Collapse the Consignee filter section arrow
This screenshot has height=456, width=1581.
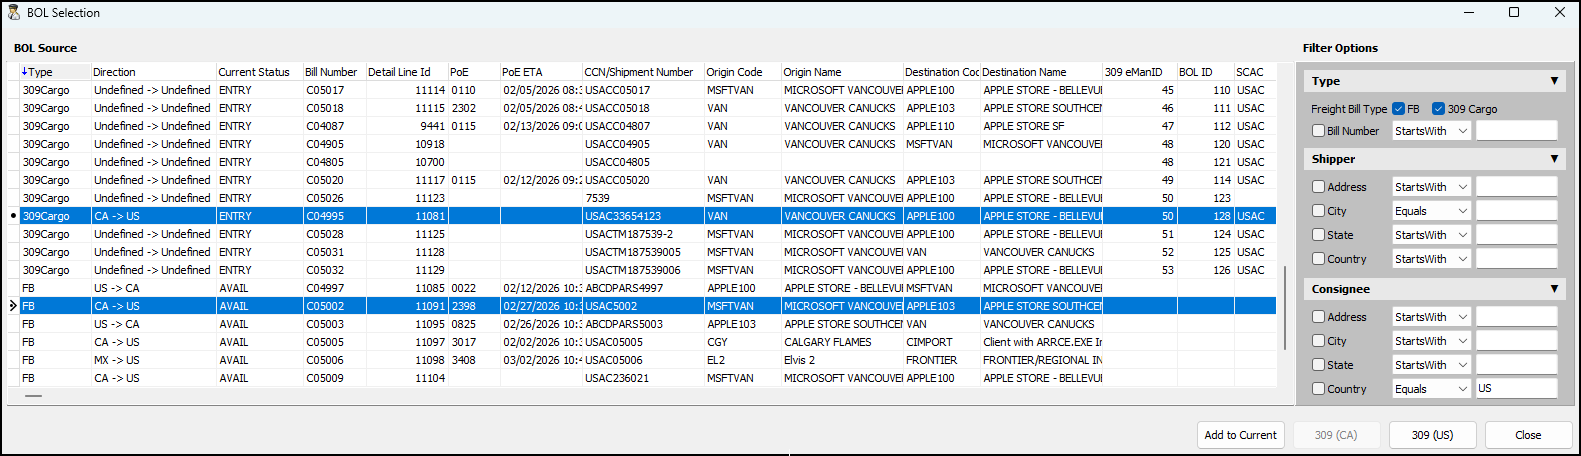pyautogui.click(x=1554, y=289)
